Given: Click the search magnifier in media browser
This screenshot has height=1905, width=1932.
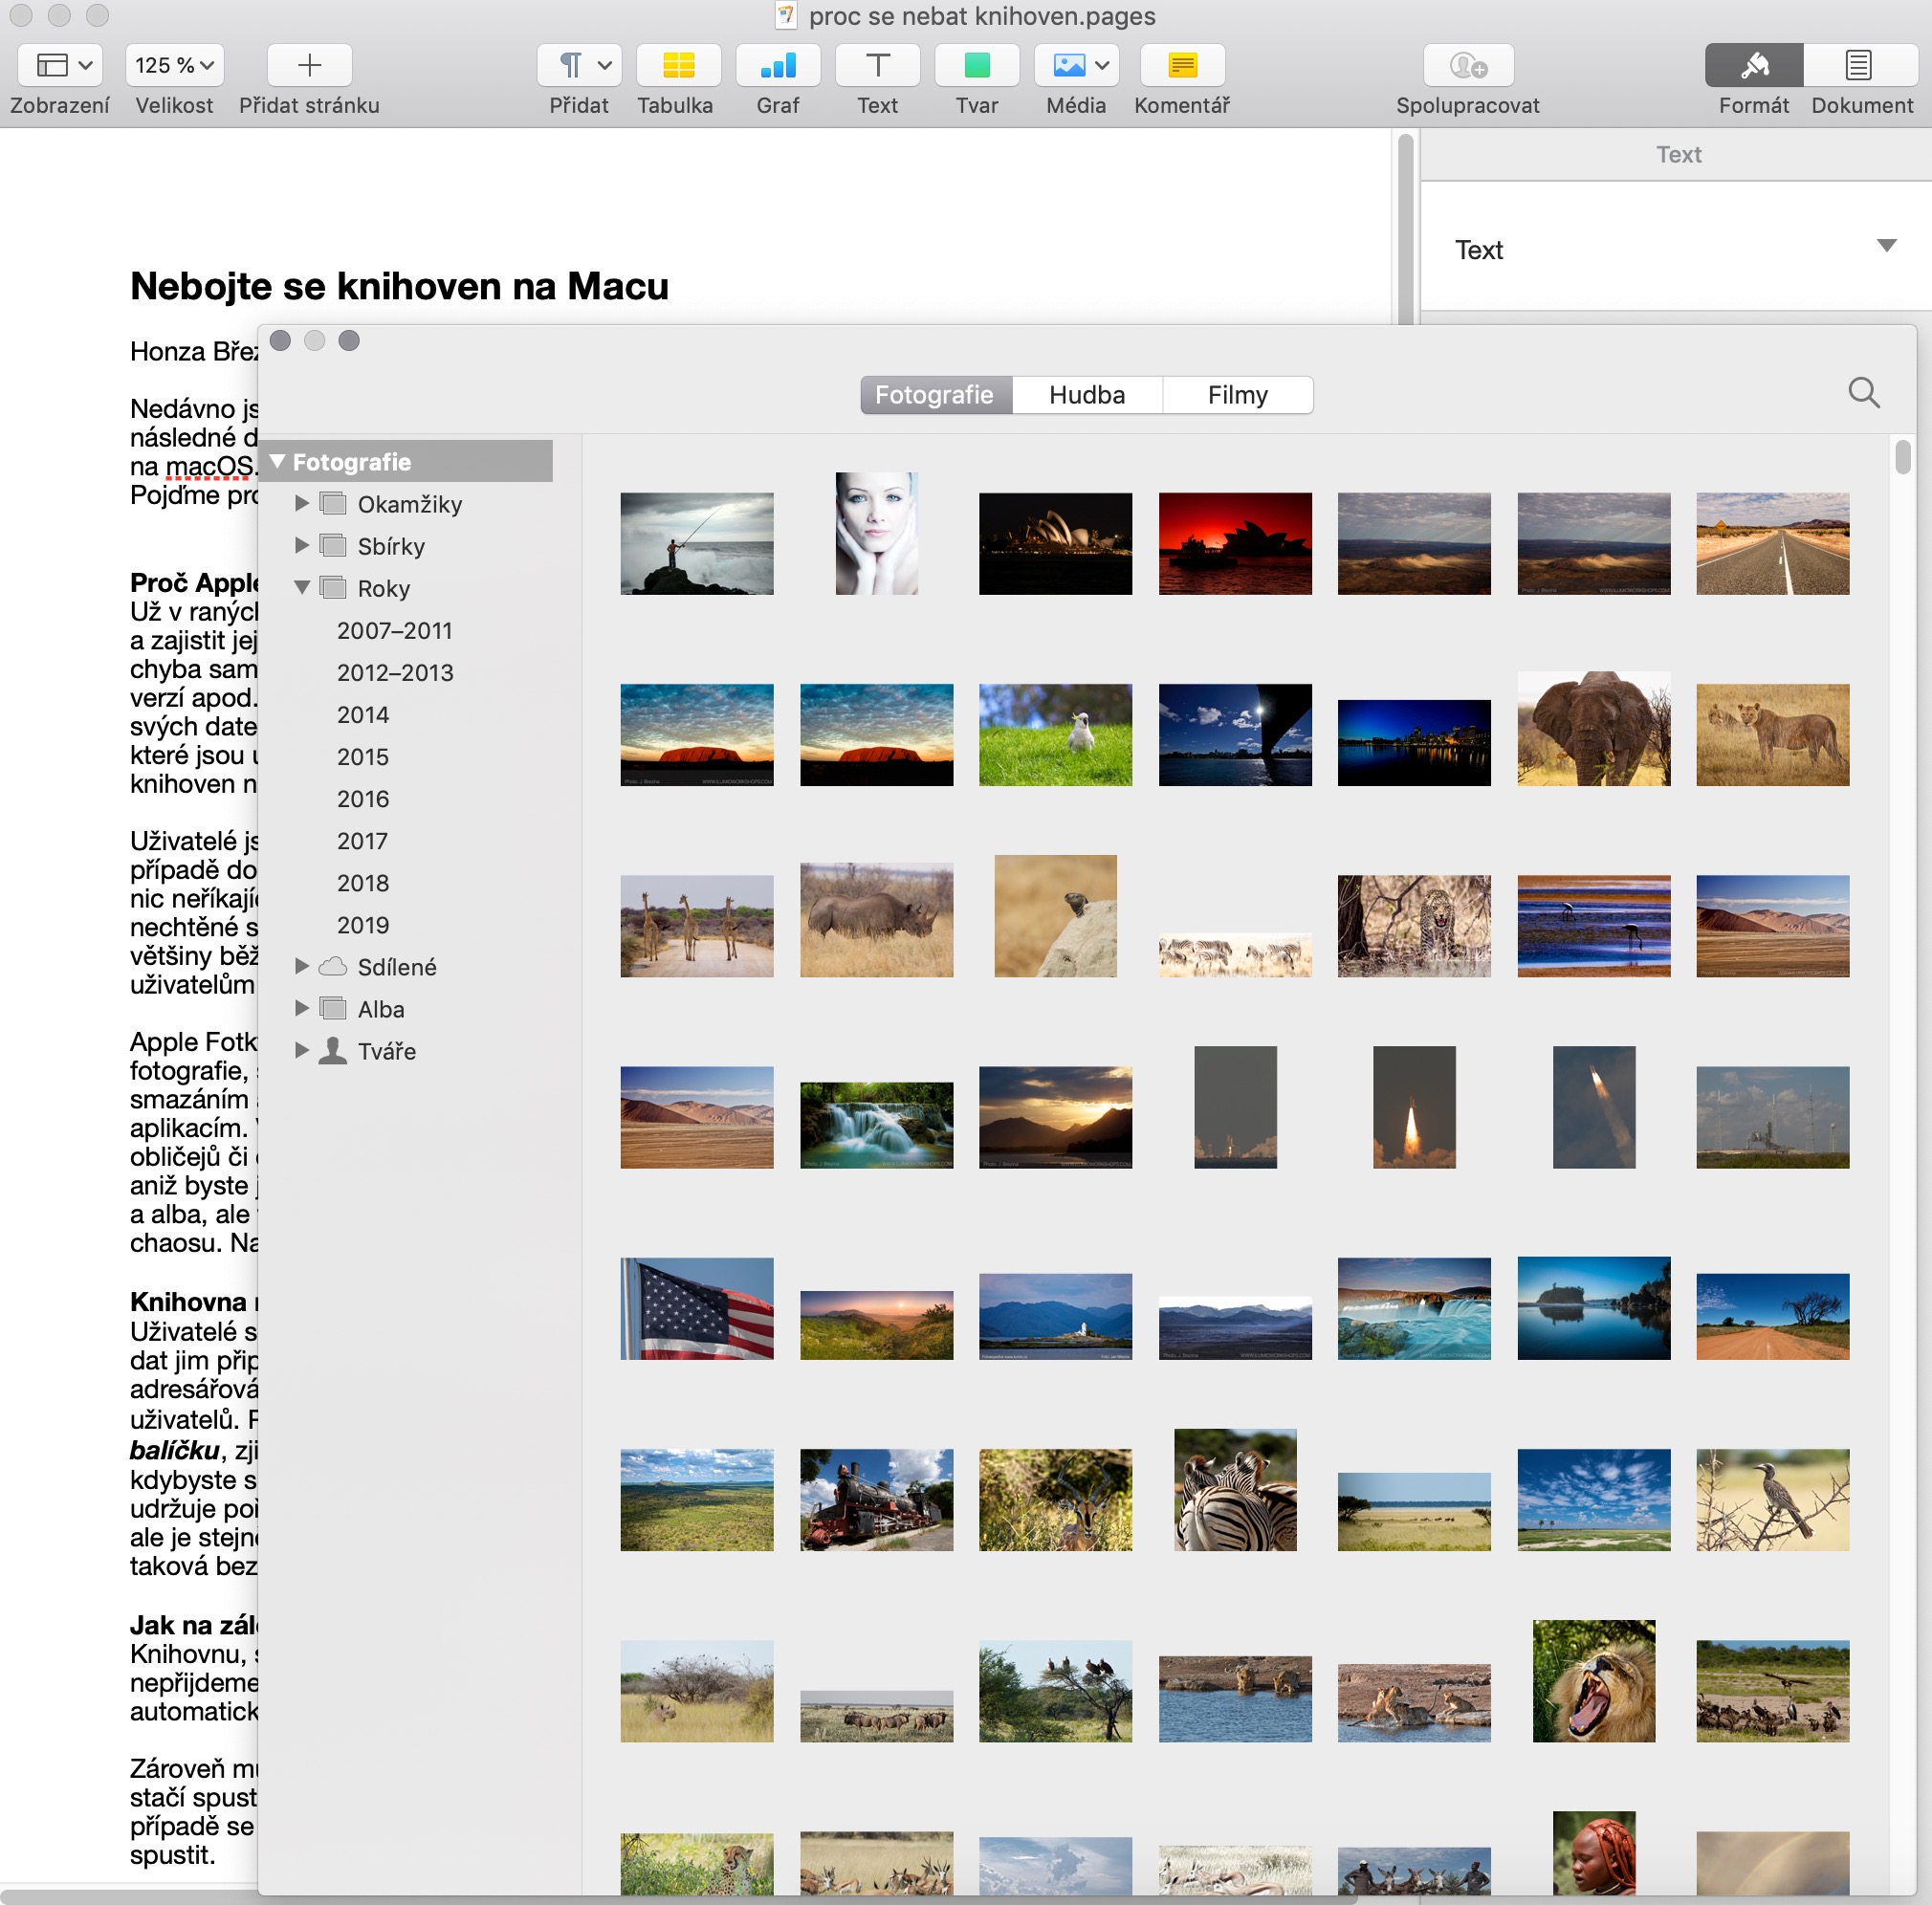Looking at the screenshot, I should point(1863,393).
